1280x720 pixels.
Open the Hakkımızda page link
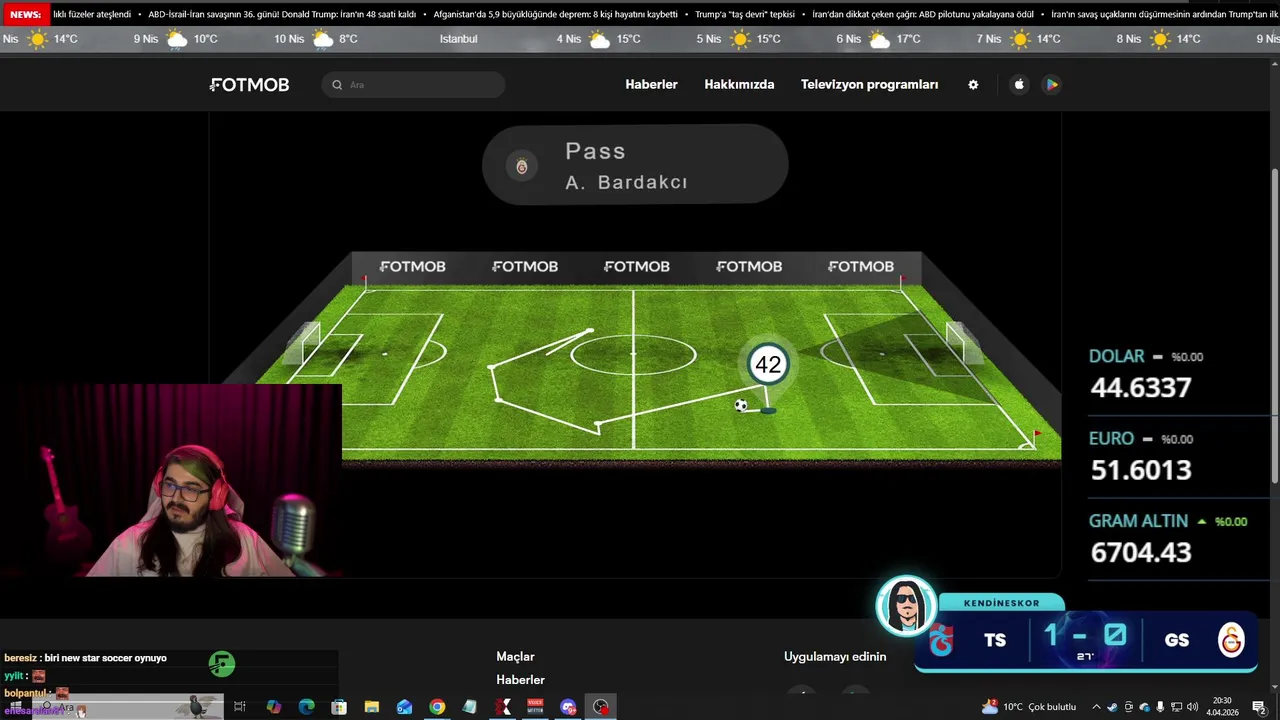point(739,85)
